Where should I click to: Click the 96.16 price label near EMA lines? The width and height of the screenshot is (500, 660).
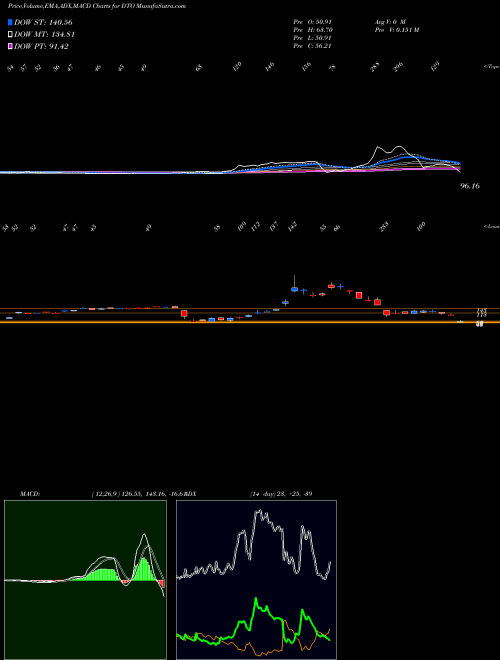(470, 186)
